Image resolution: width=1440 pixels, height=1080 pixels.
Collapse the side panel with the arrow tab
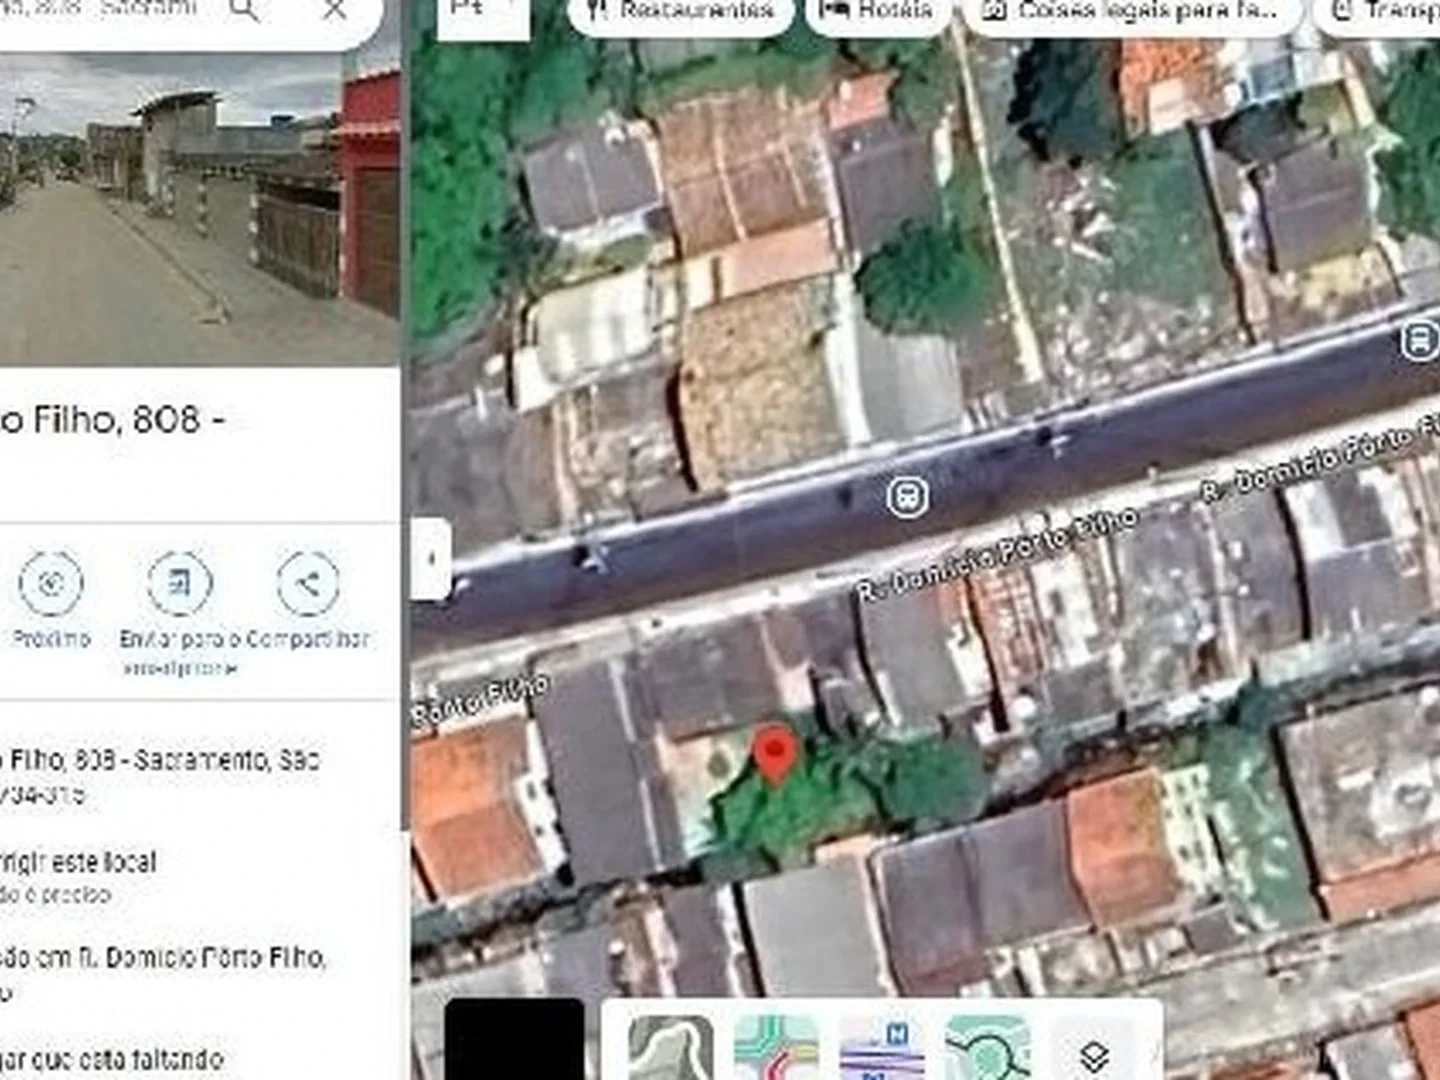pyautogui.click(x=431, y=559)
